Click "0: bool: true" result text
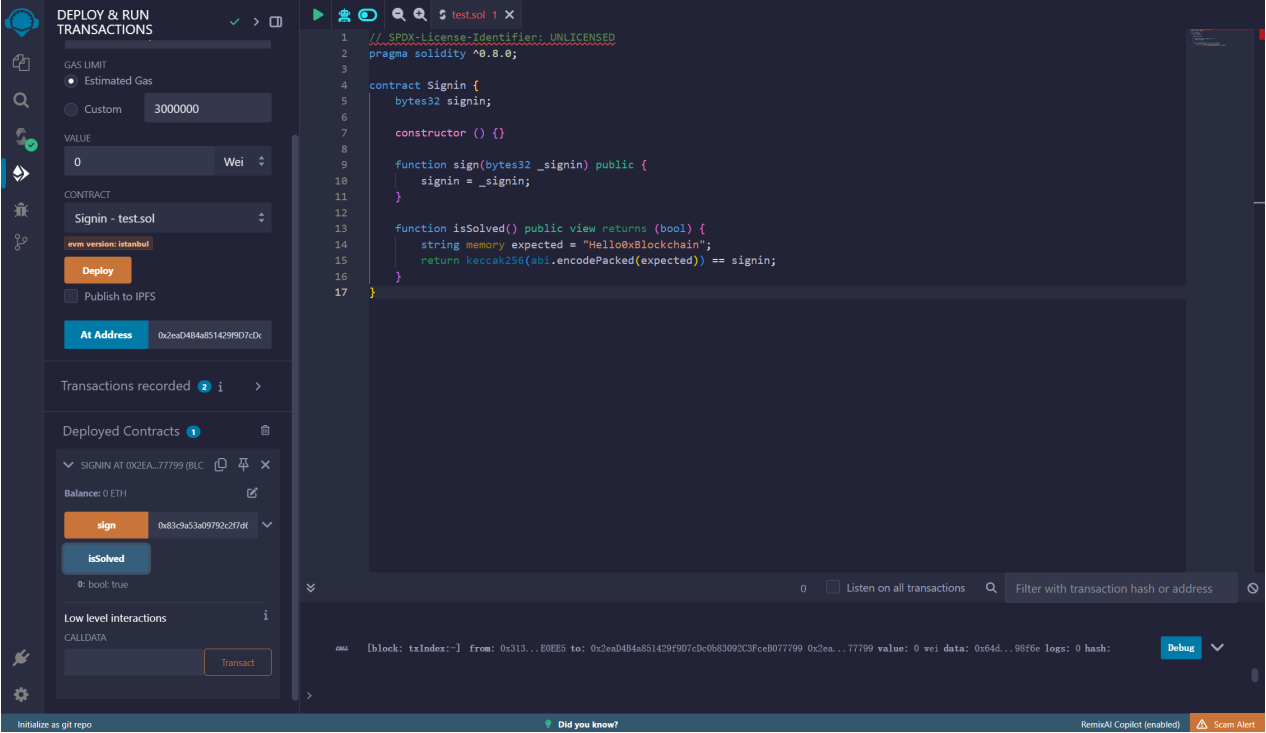This screenshot has width=1266, height=733. click(x=102, y=584)
